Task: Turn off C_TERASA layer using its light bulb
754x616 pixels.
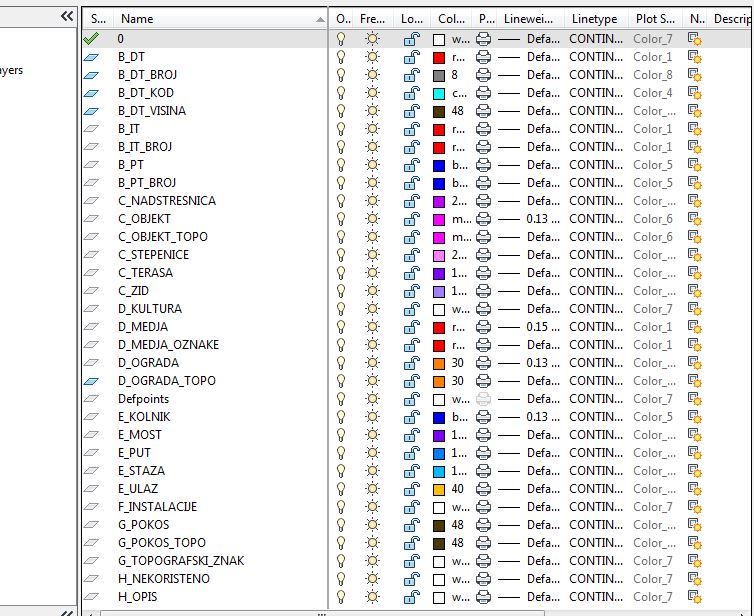Action: tap(341, 273)
